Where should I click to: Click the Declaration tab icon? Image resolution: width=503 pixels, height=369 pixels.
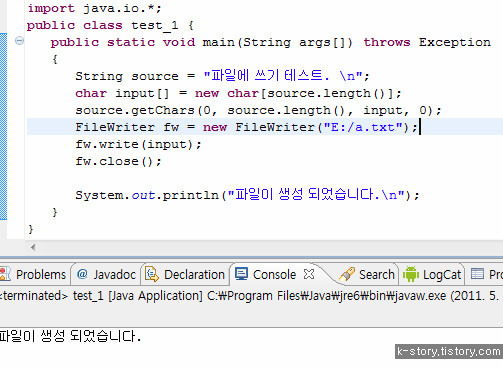pos(152,274)
